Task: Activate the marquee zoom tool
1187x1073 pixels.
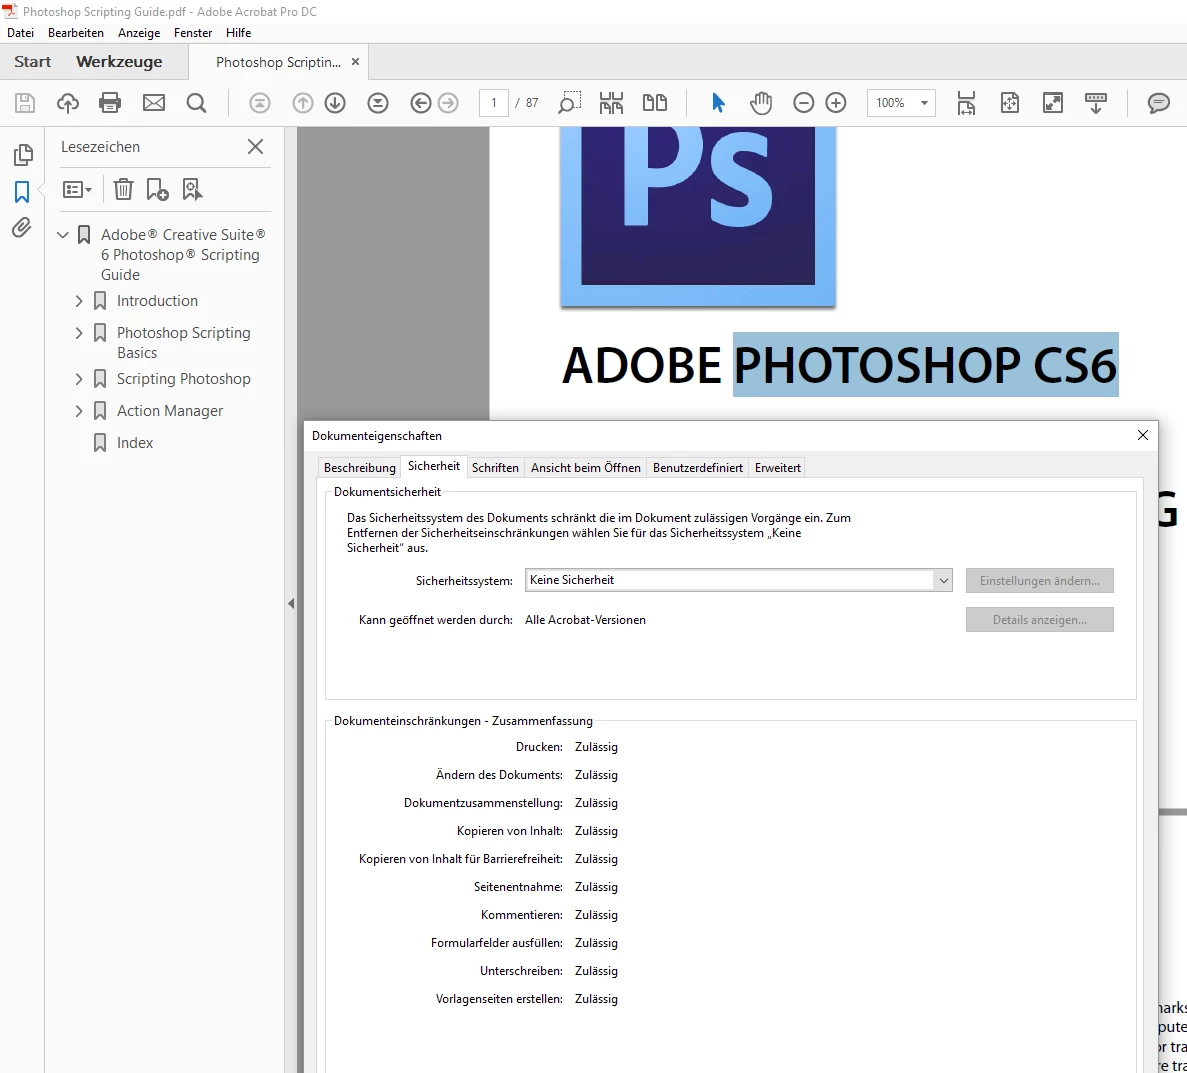Action: click(x=569, y=102)
